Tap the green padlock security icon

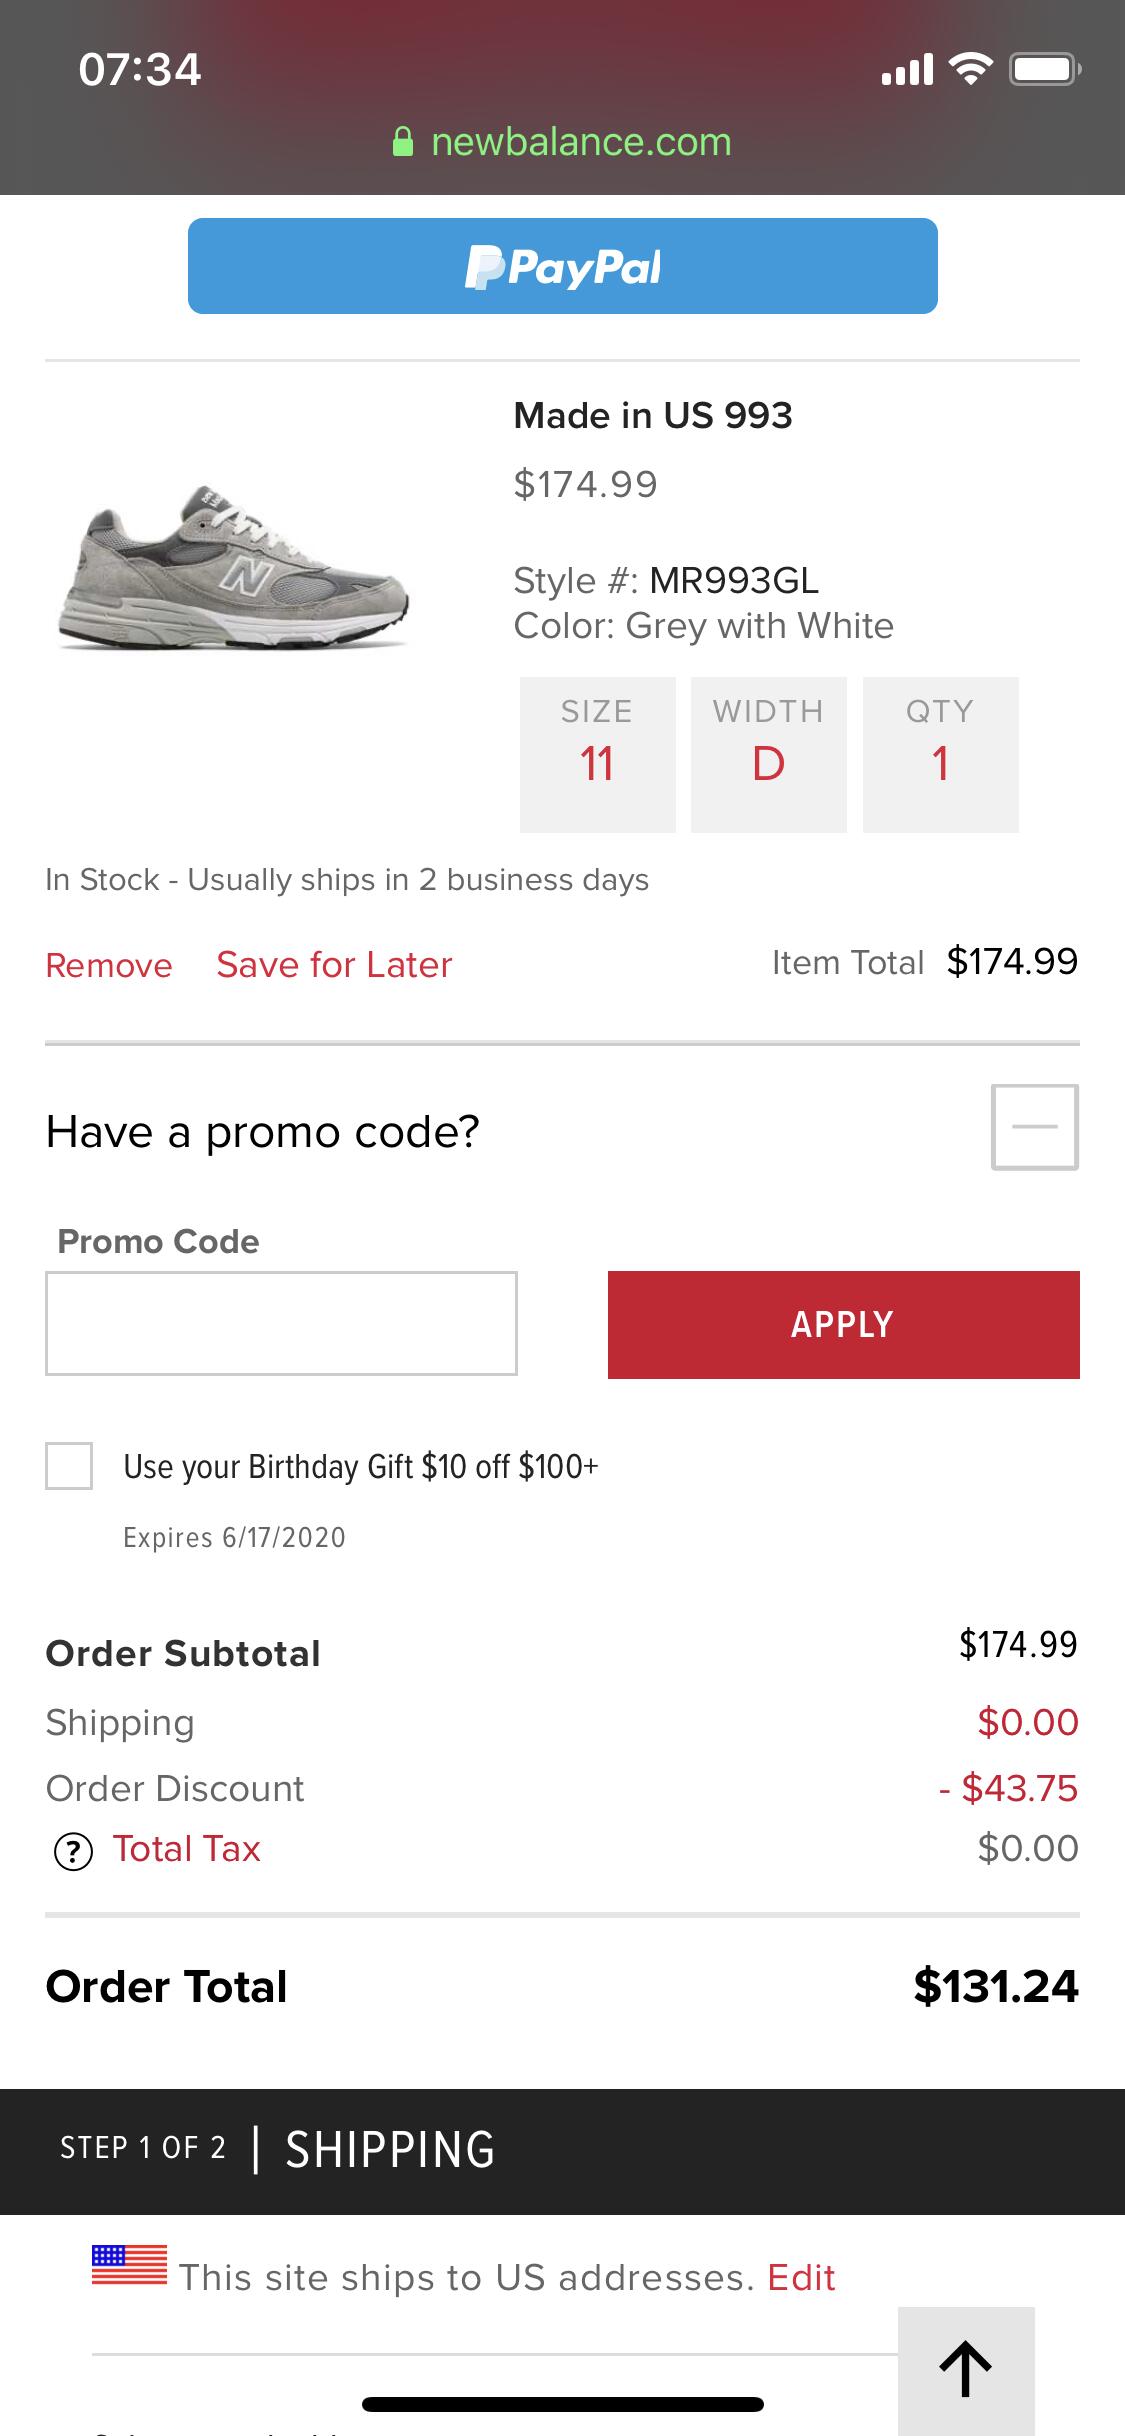click(x=403, y=142)
